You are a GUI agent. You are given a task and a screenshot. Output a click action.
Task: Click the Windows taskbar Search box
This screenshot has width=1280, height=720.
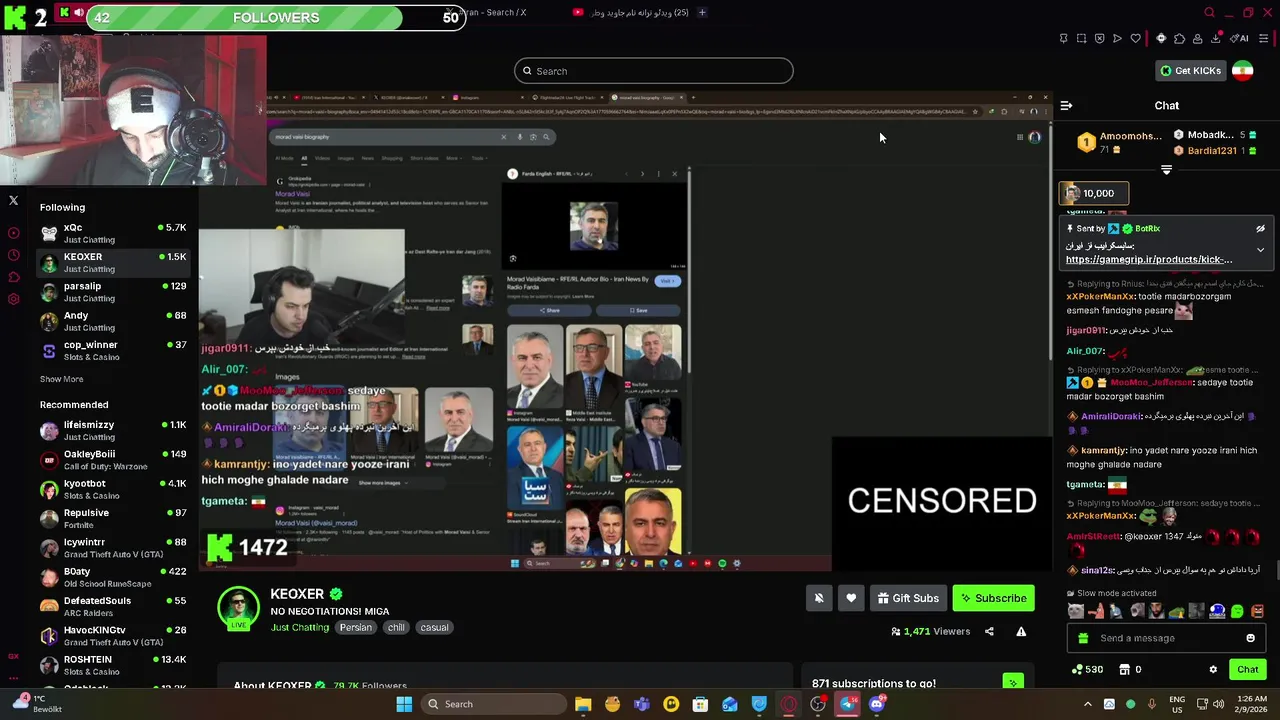tap(492, 704)
